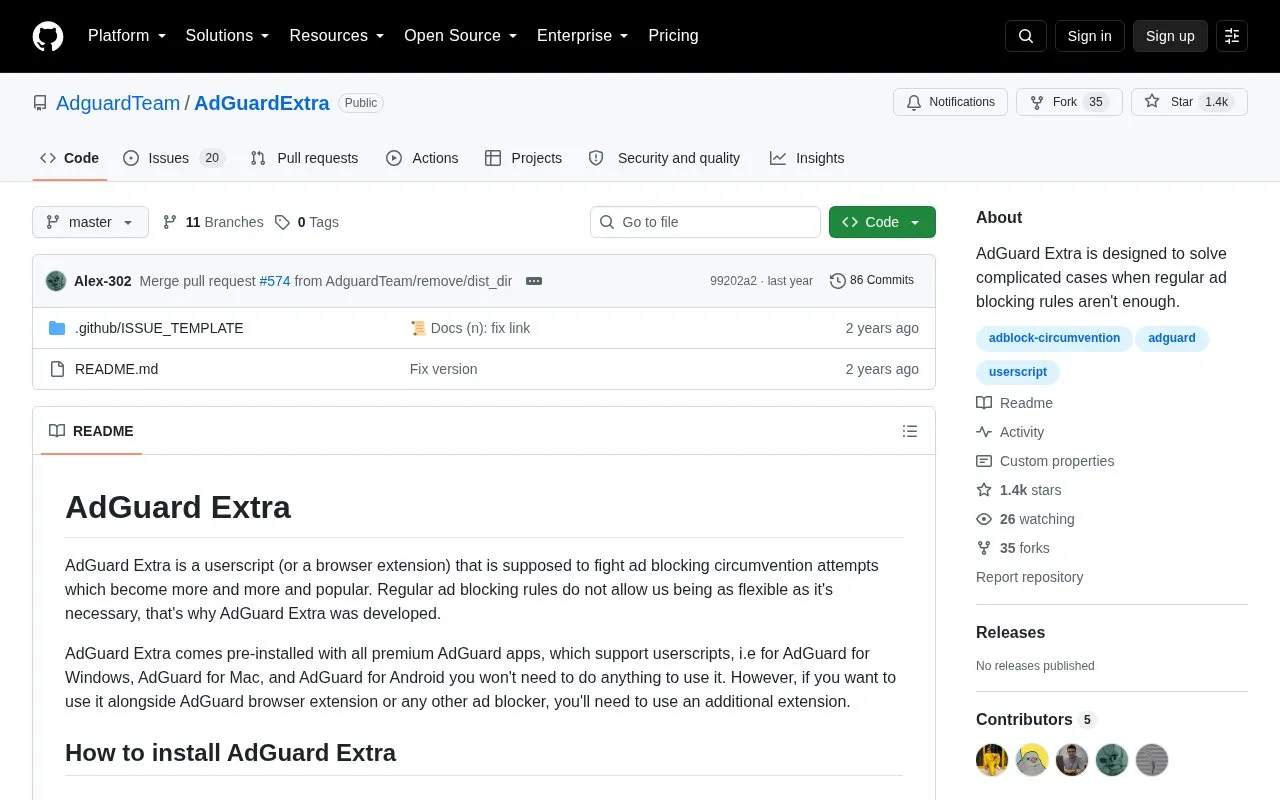Focus the Go to file search field

[x=705, y=222]
